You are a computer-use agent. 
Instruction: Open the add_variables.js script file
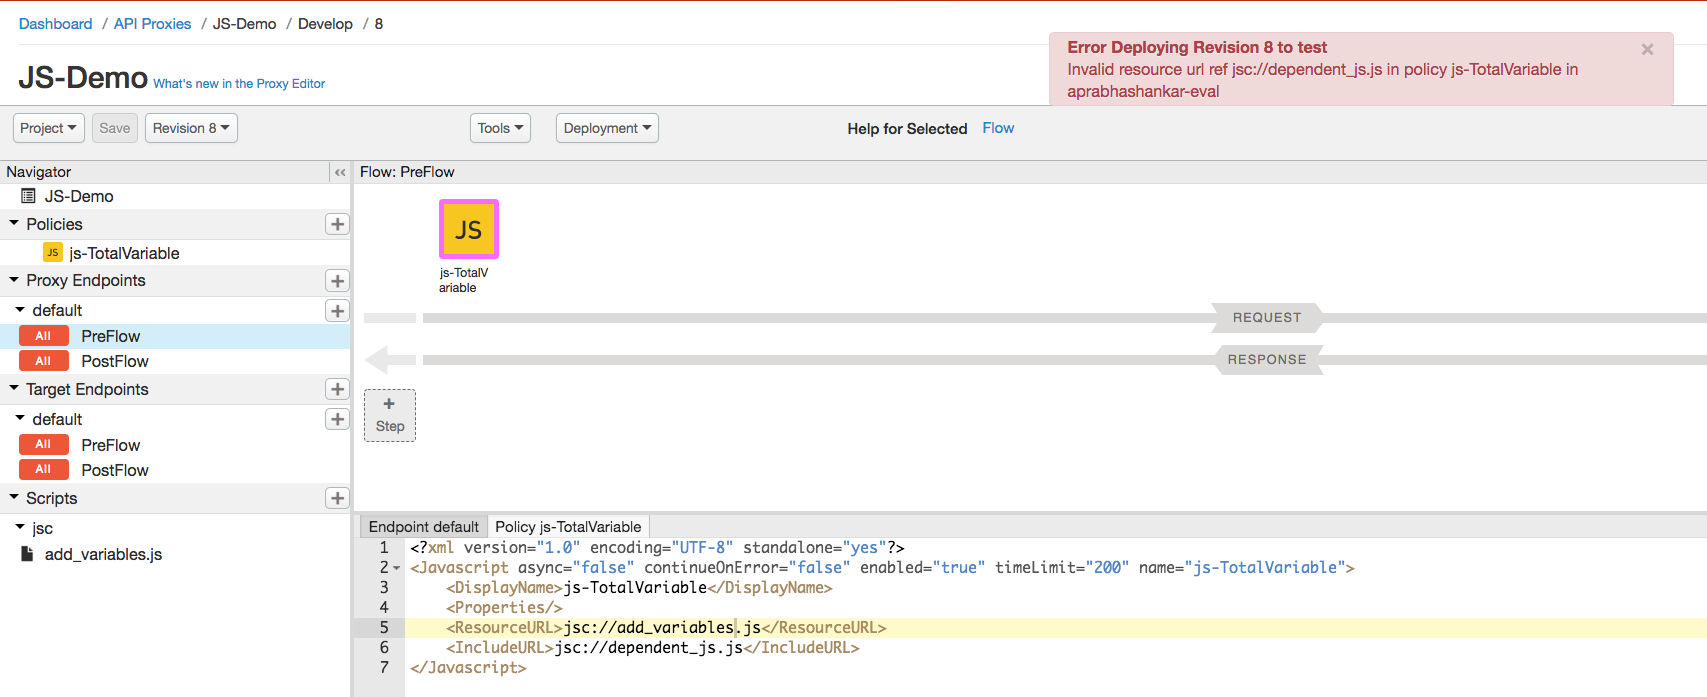103,554
